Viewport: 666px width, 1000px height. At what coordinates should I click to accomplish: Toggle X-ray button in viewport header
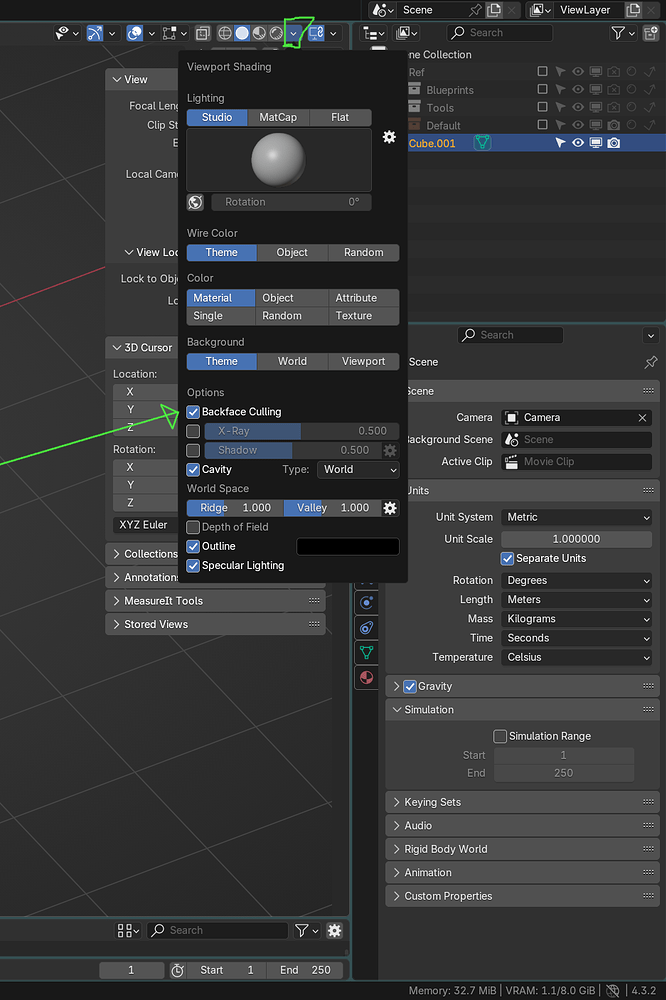point(203,33)
